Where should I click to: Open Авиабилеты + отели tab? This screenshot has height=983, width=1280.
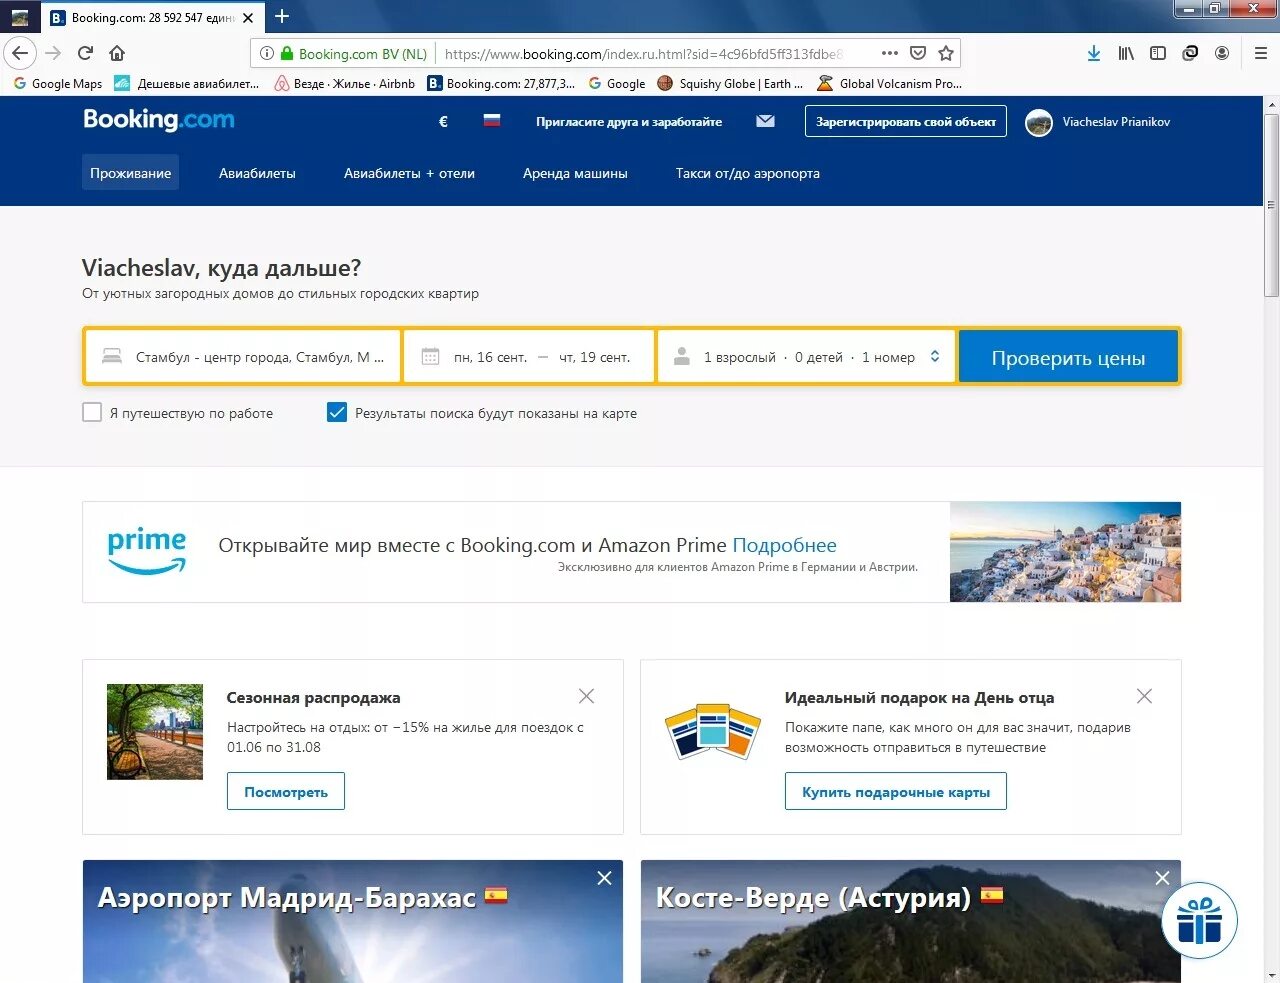tap(409, 173)
